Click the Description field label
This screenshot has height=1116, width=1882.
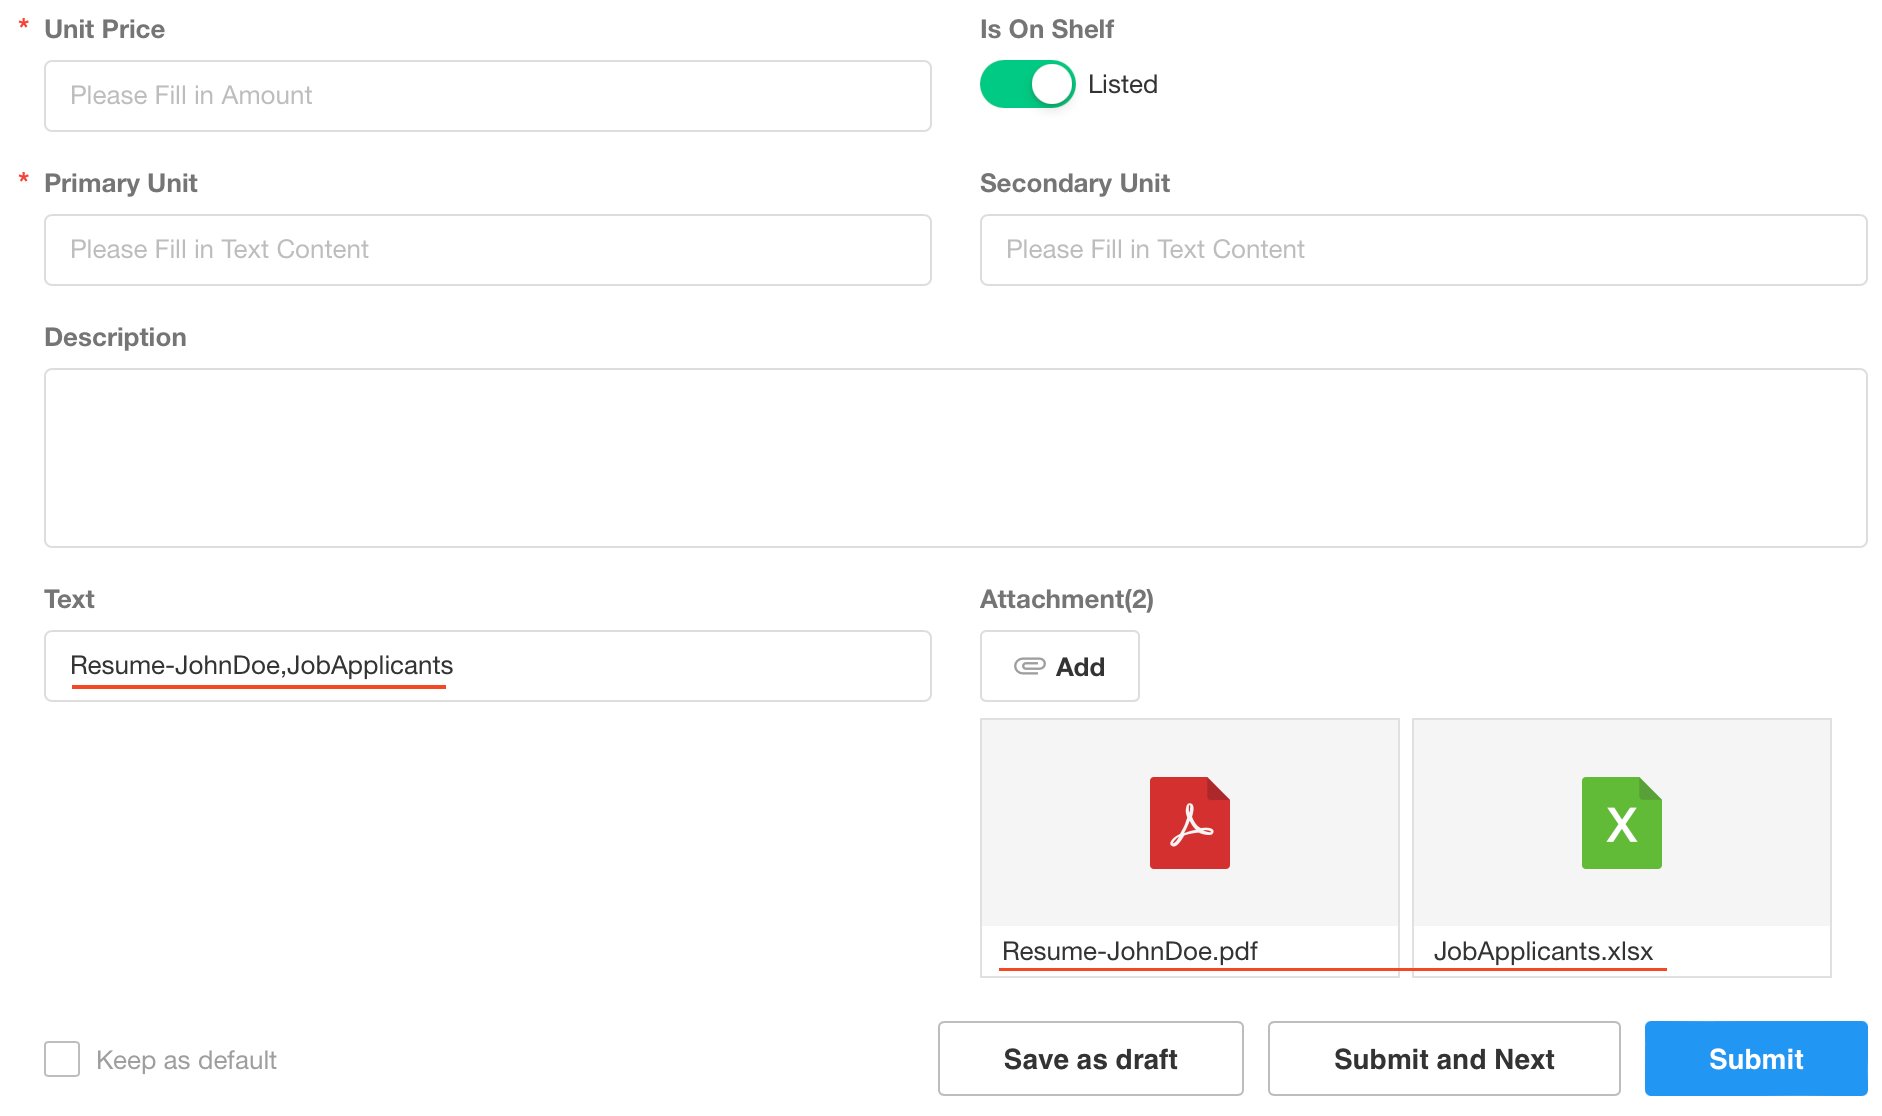[x=115, y=337]
